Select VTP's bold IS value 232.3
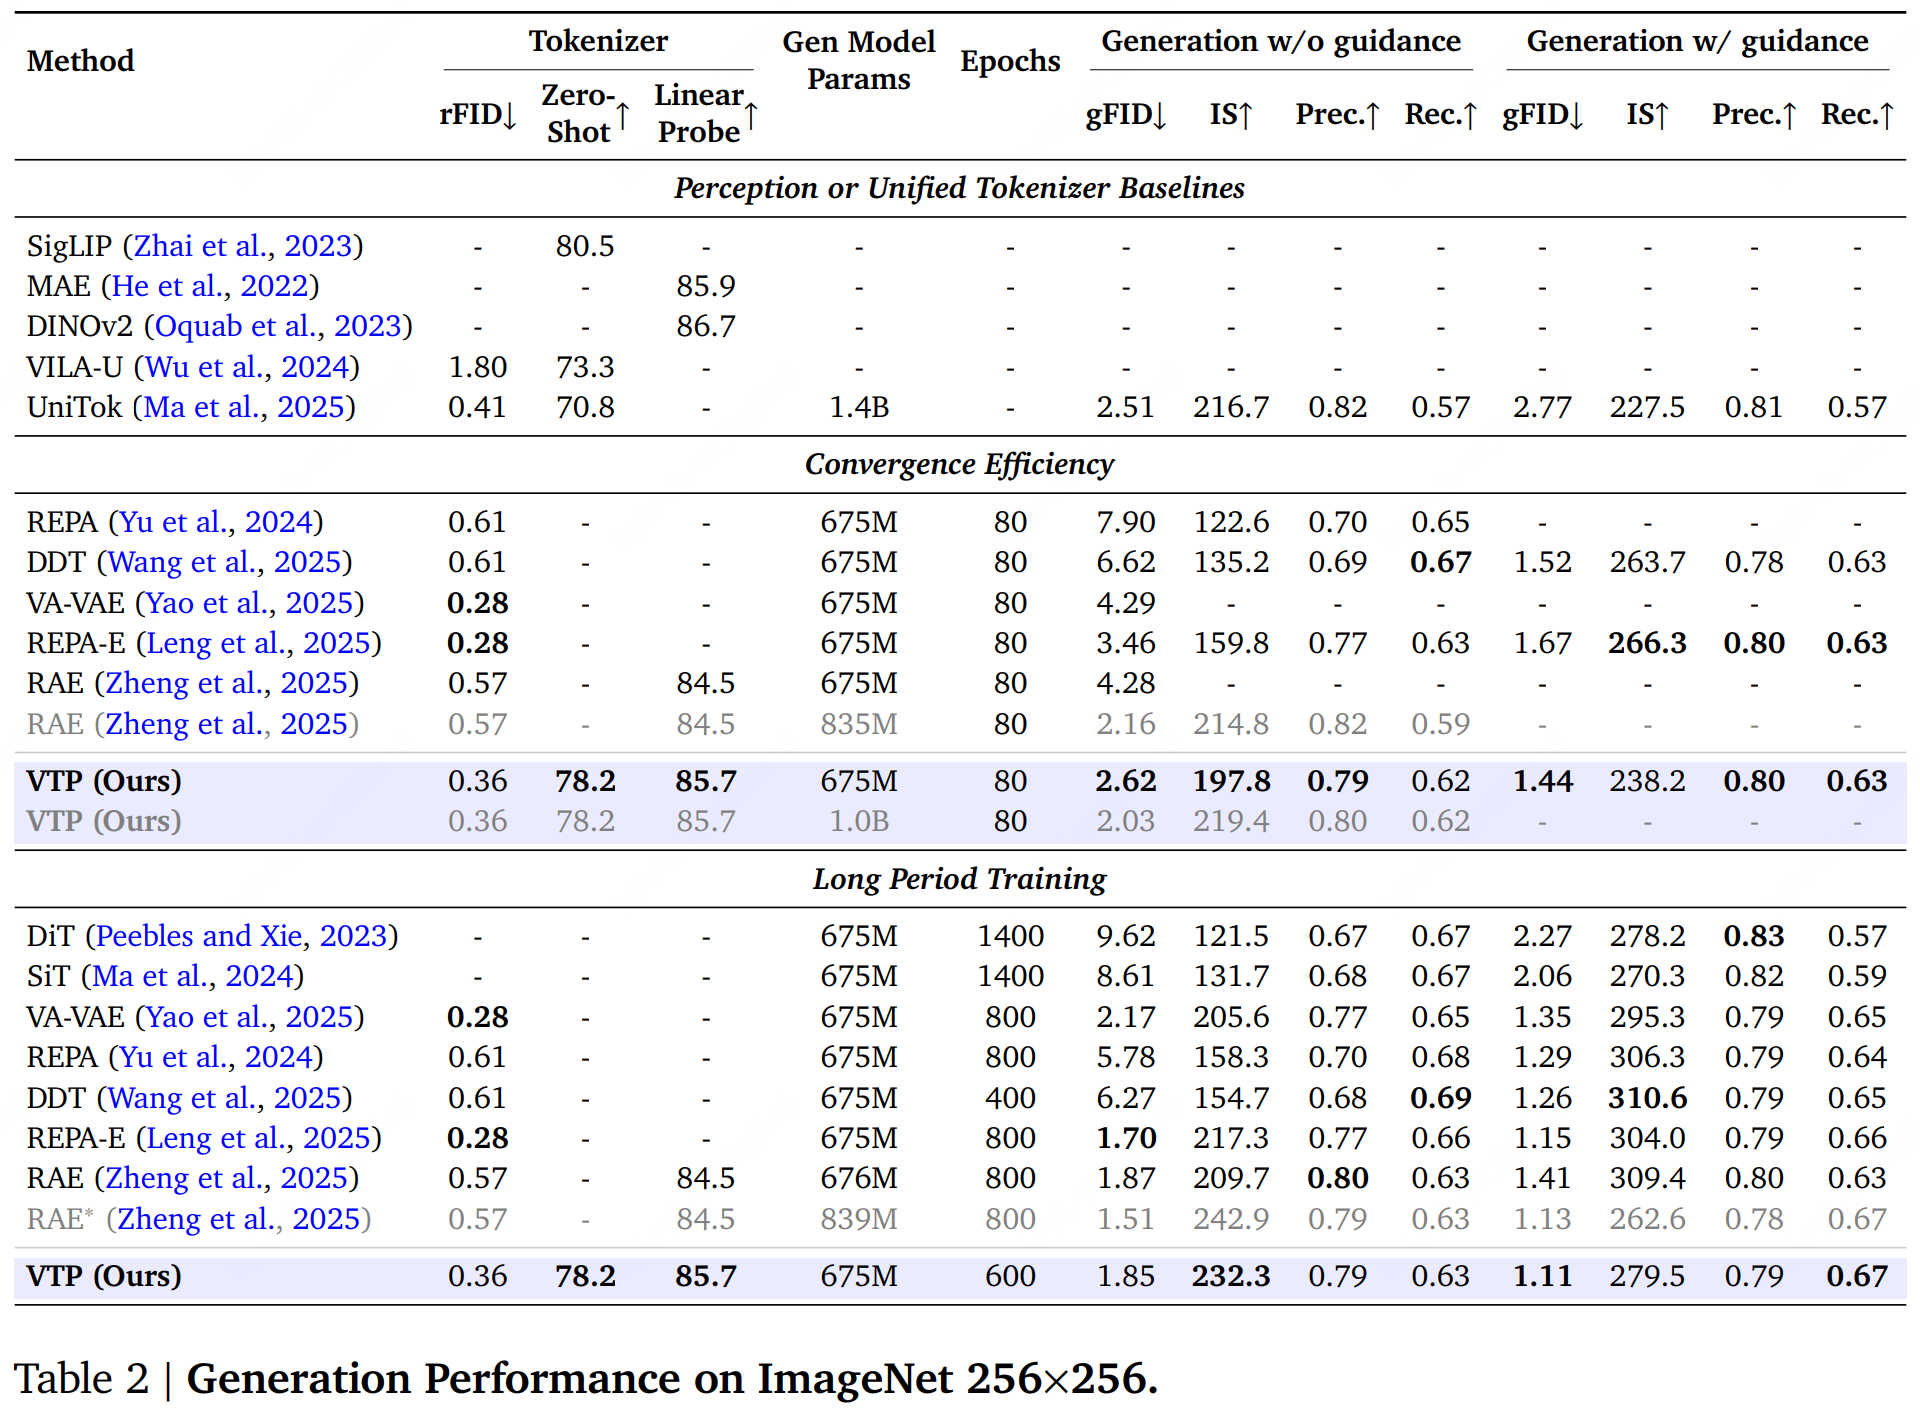This screenshot has width=1920, height=1419. [x=1231, y=1276]
